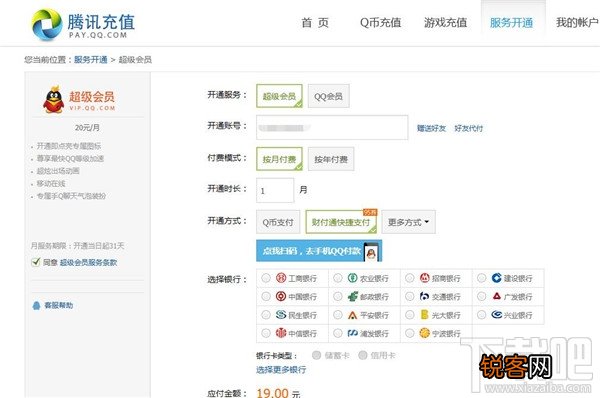Select the 广发银行 radio button
This screenshot has width=600, height=398.
pyautogui.click(x=481, y=296)
